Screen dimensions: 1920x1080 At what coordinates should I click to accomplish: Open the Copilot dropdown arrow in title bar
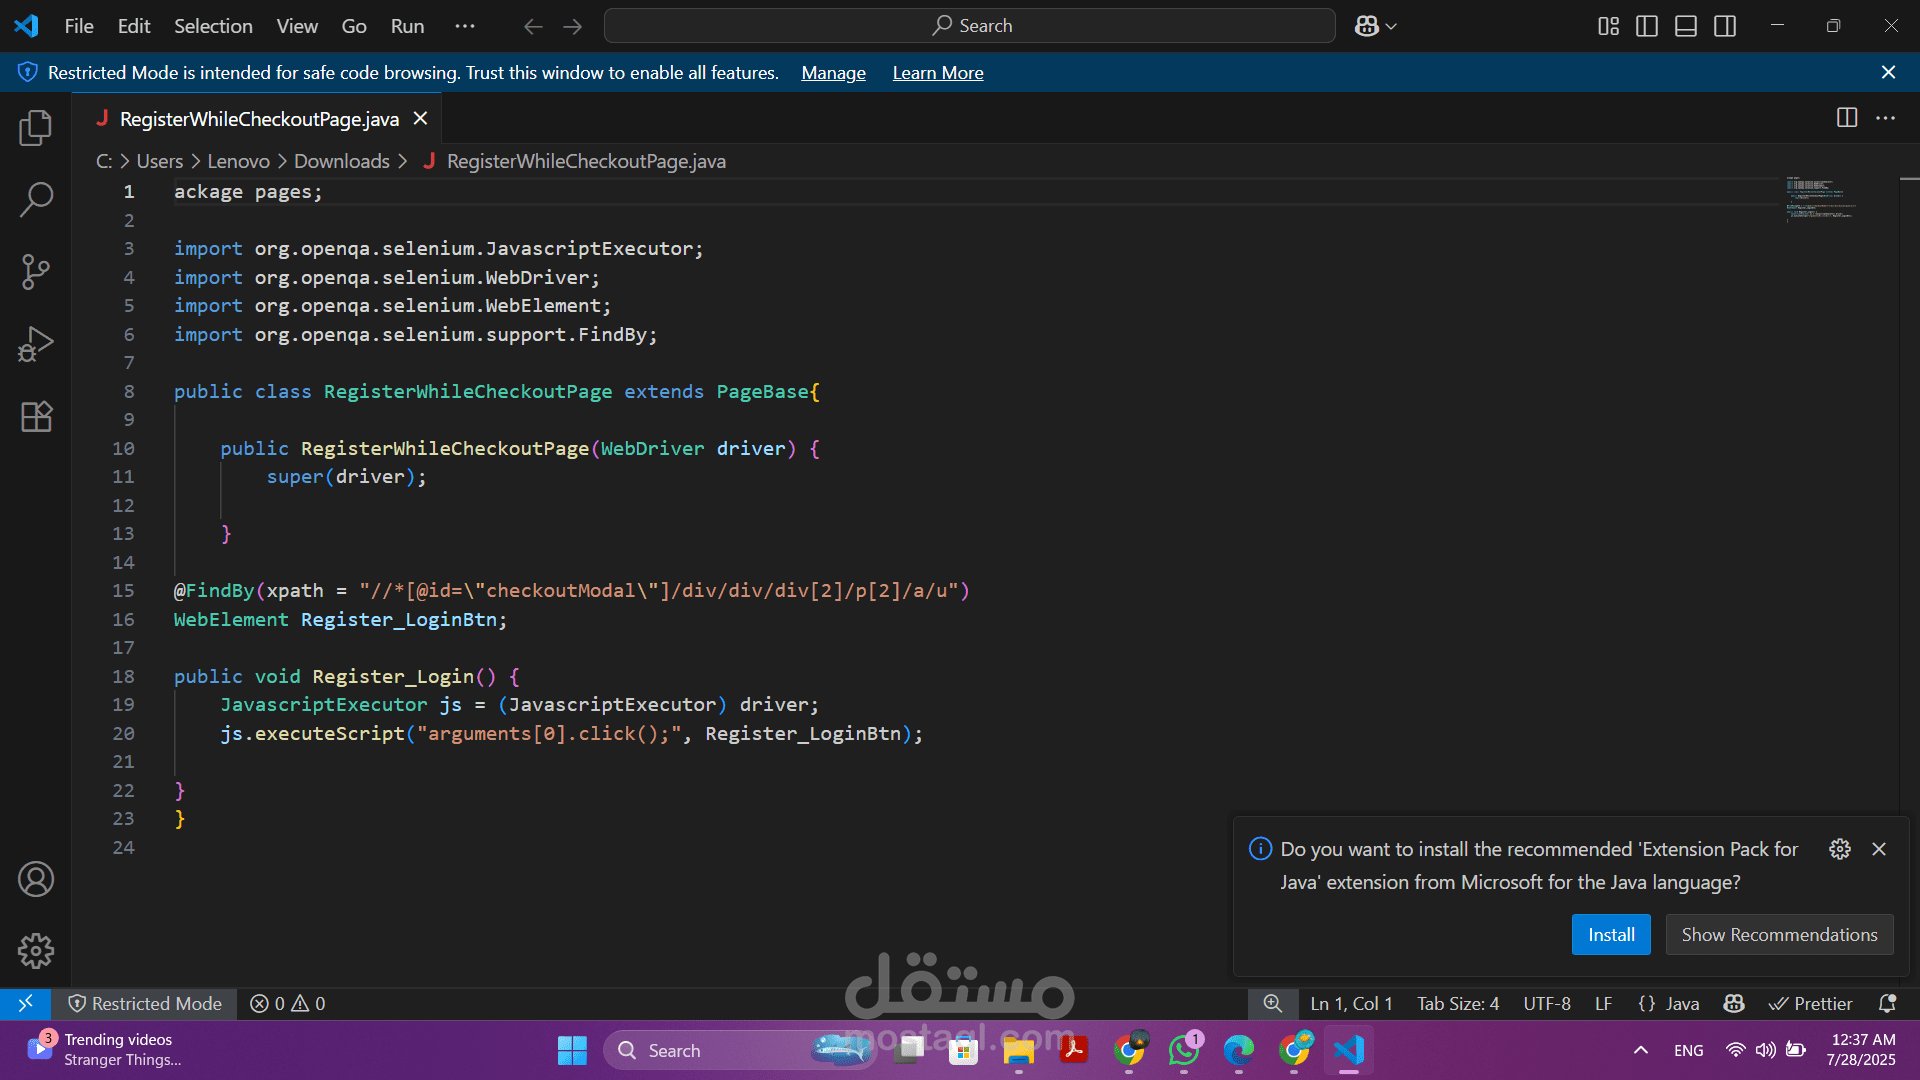point(1391,27)
